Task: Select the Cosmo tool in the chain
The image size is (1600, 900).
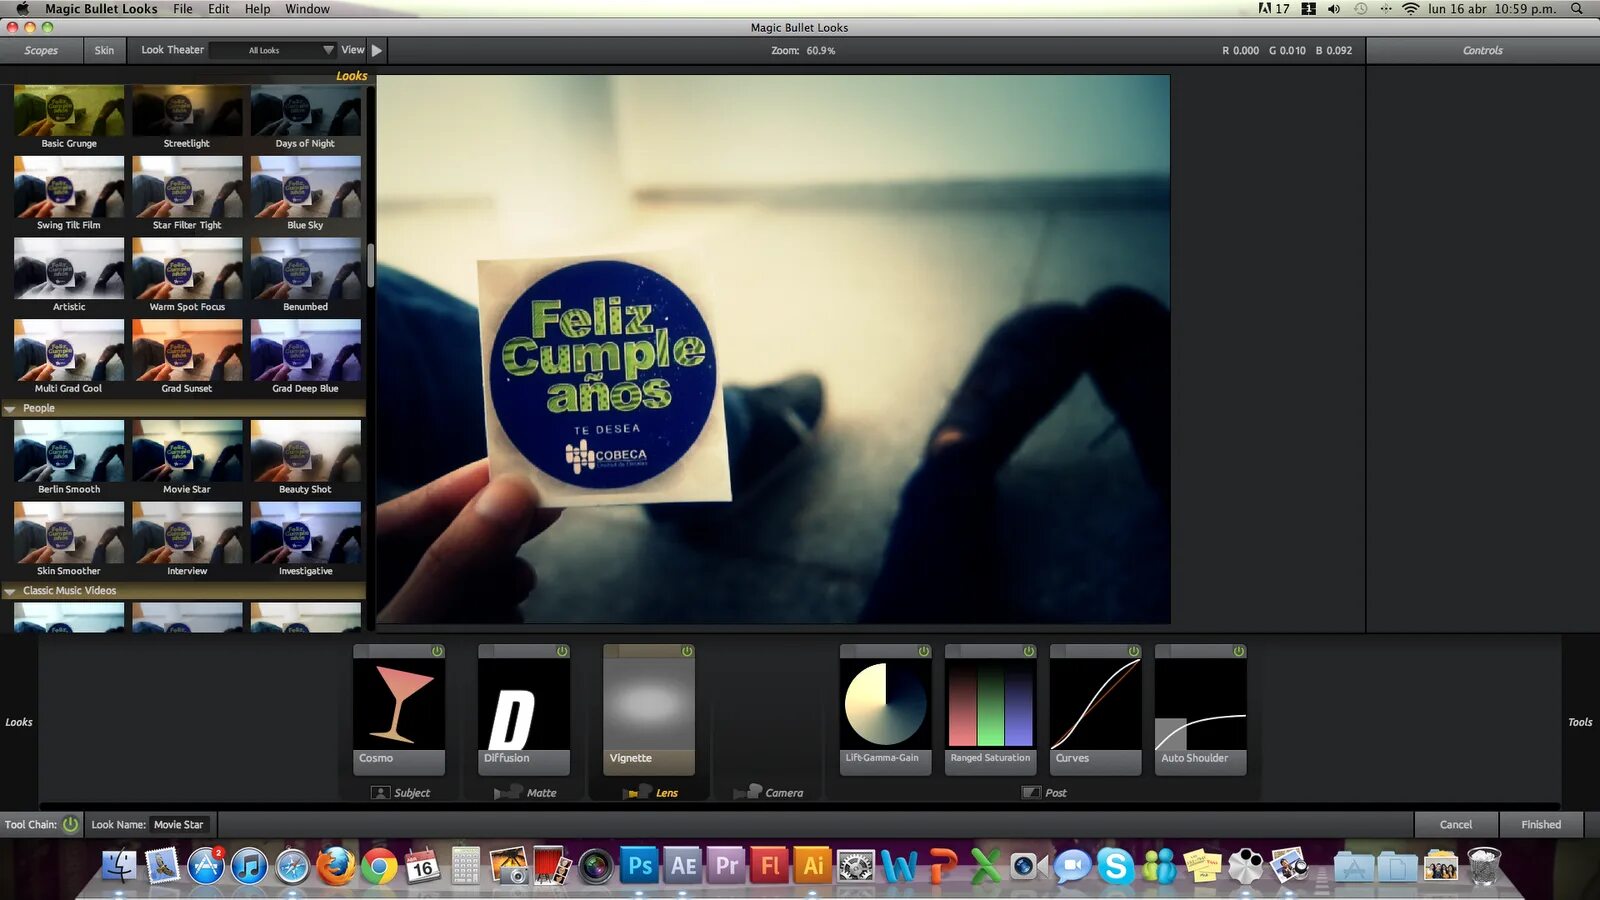Action: (399, 709)
